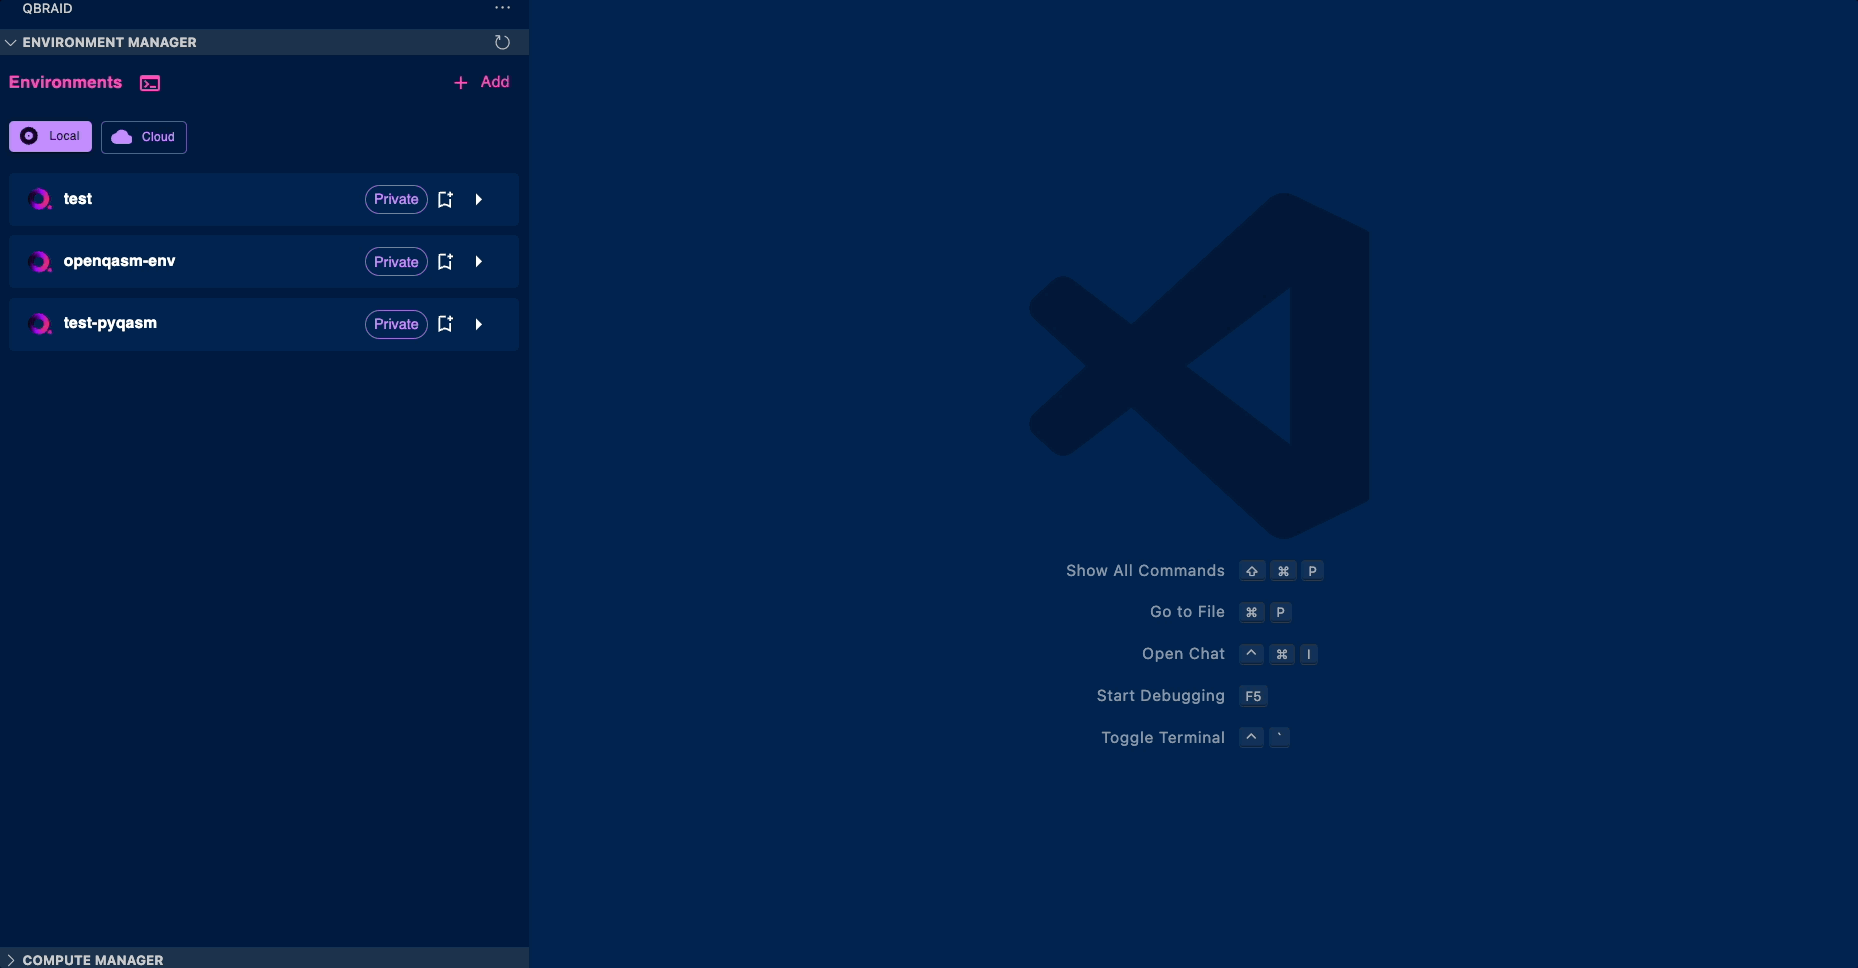This screenshot has width=1858, height=968.
Task: Click the qBraid logo icon of test environment
Action: coord(39,199)
